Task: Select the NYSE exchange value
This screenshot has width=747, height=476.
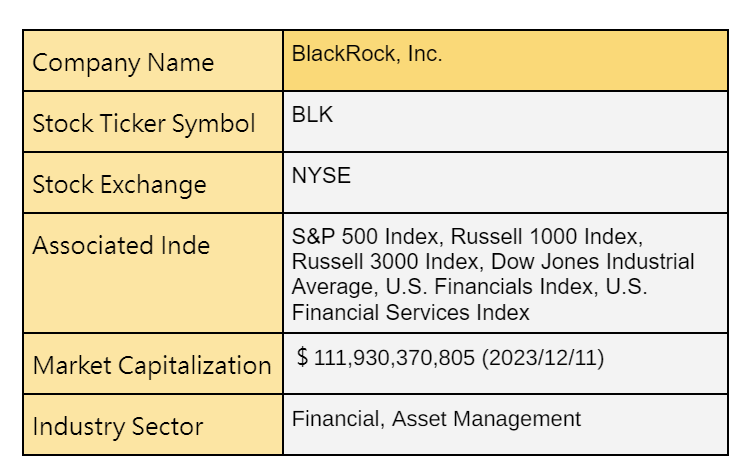Action: click(321, 176)
